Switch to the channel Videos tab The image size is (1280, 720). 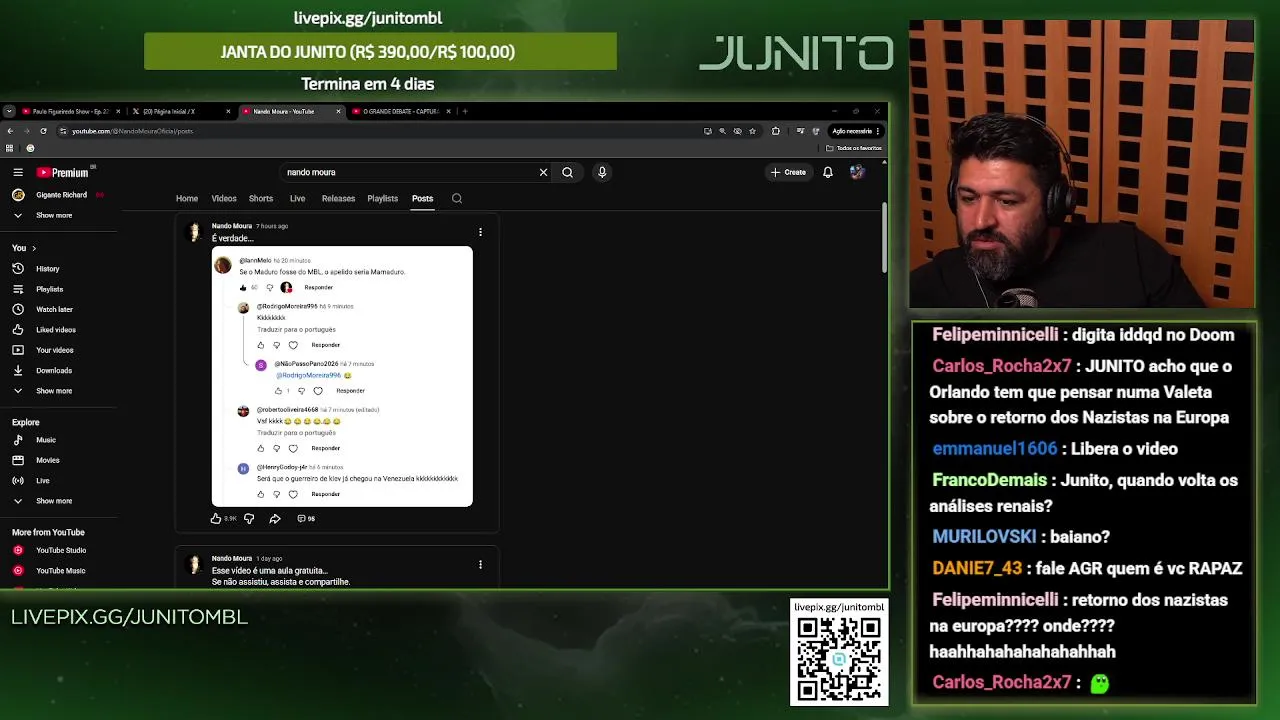pyautogui.click(x=224, y=198)
